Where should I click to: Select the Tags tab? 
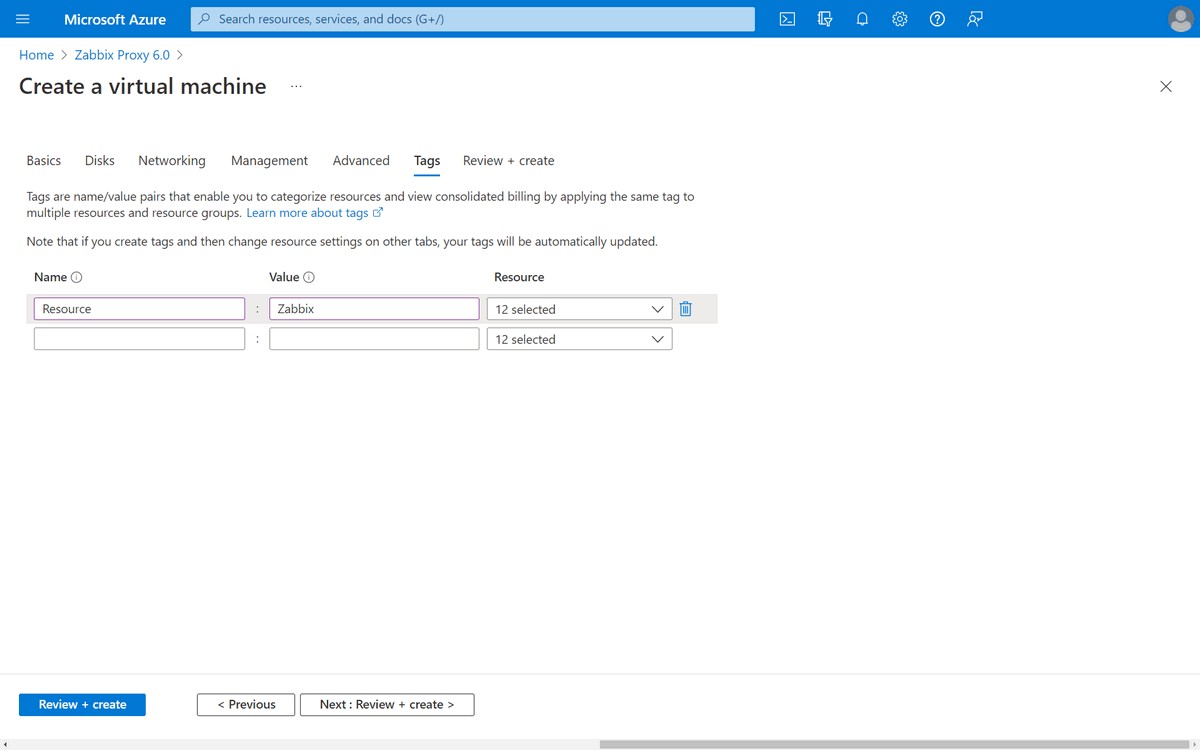pos(427,160)
